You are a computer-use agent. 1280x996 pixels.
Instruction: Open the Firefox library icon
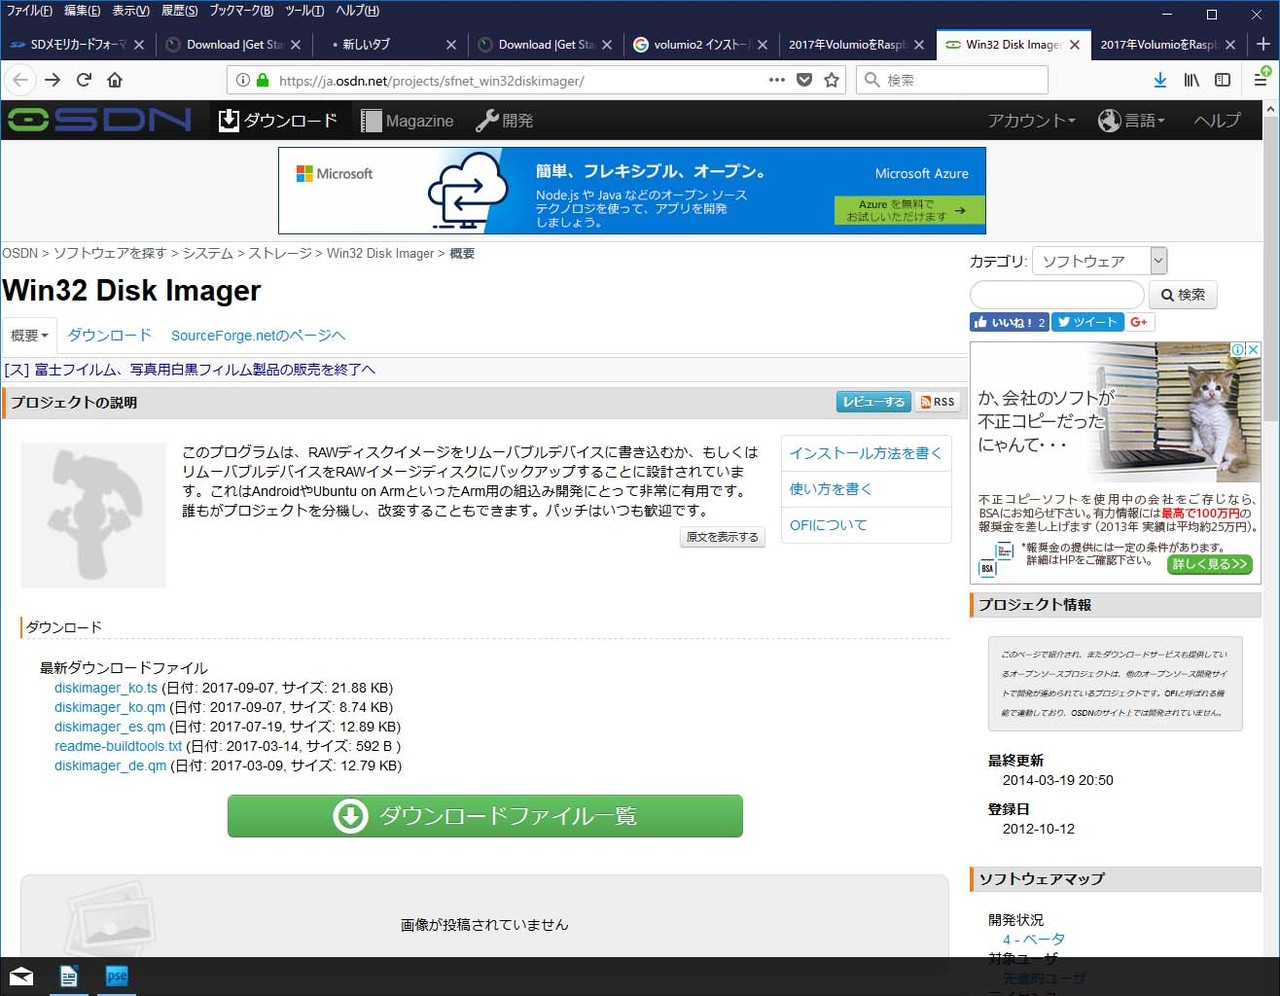click(1191, 80)
